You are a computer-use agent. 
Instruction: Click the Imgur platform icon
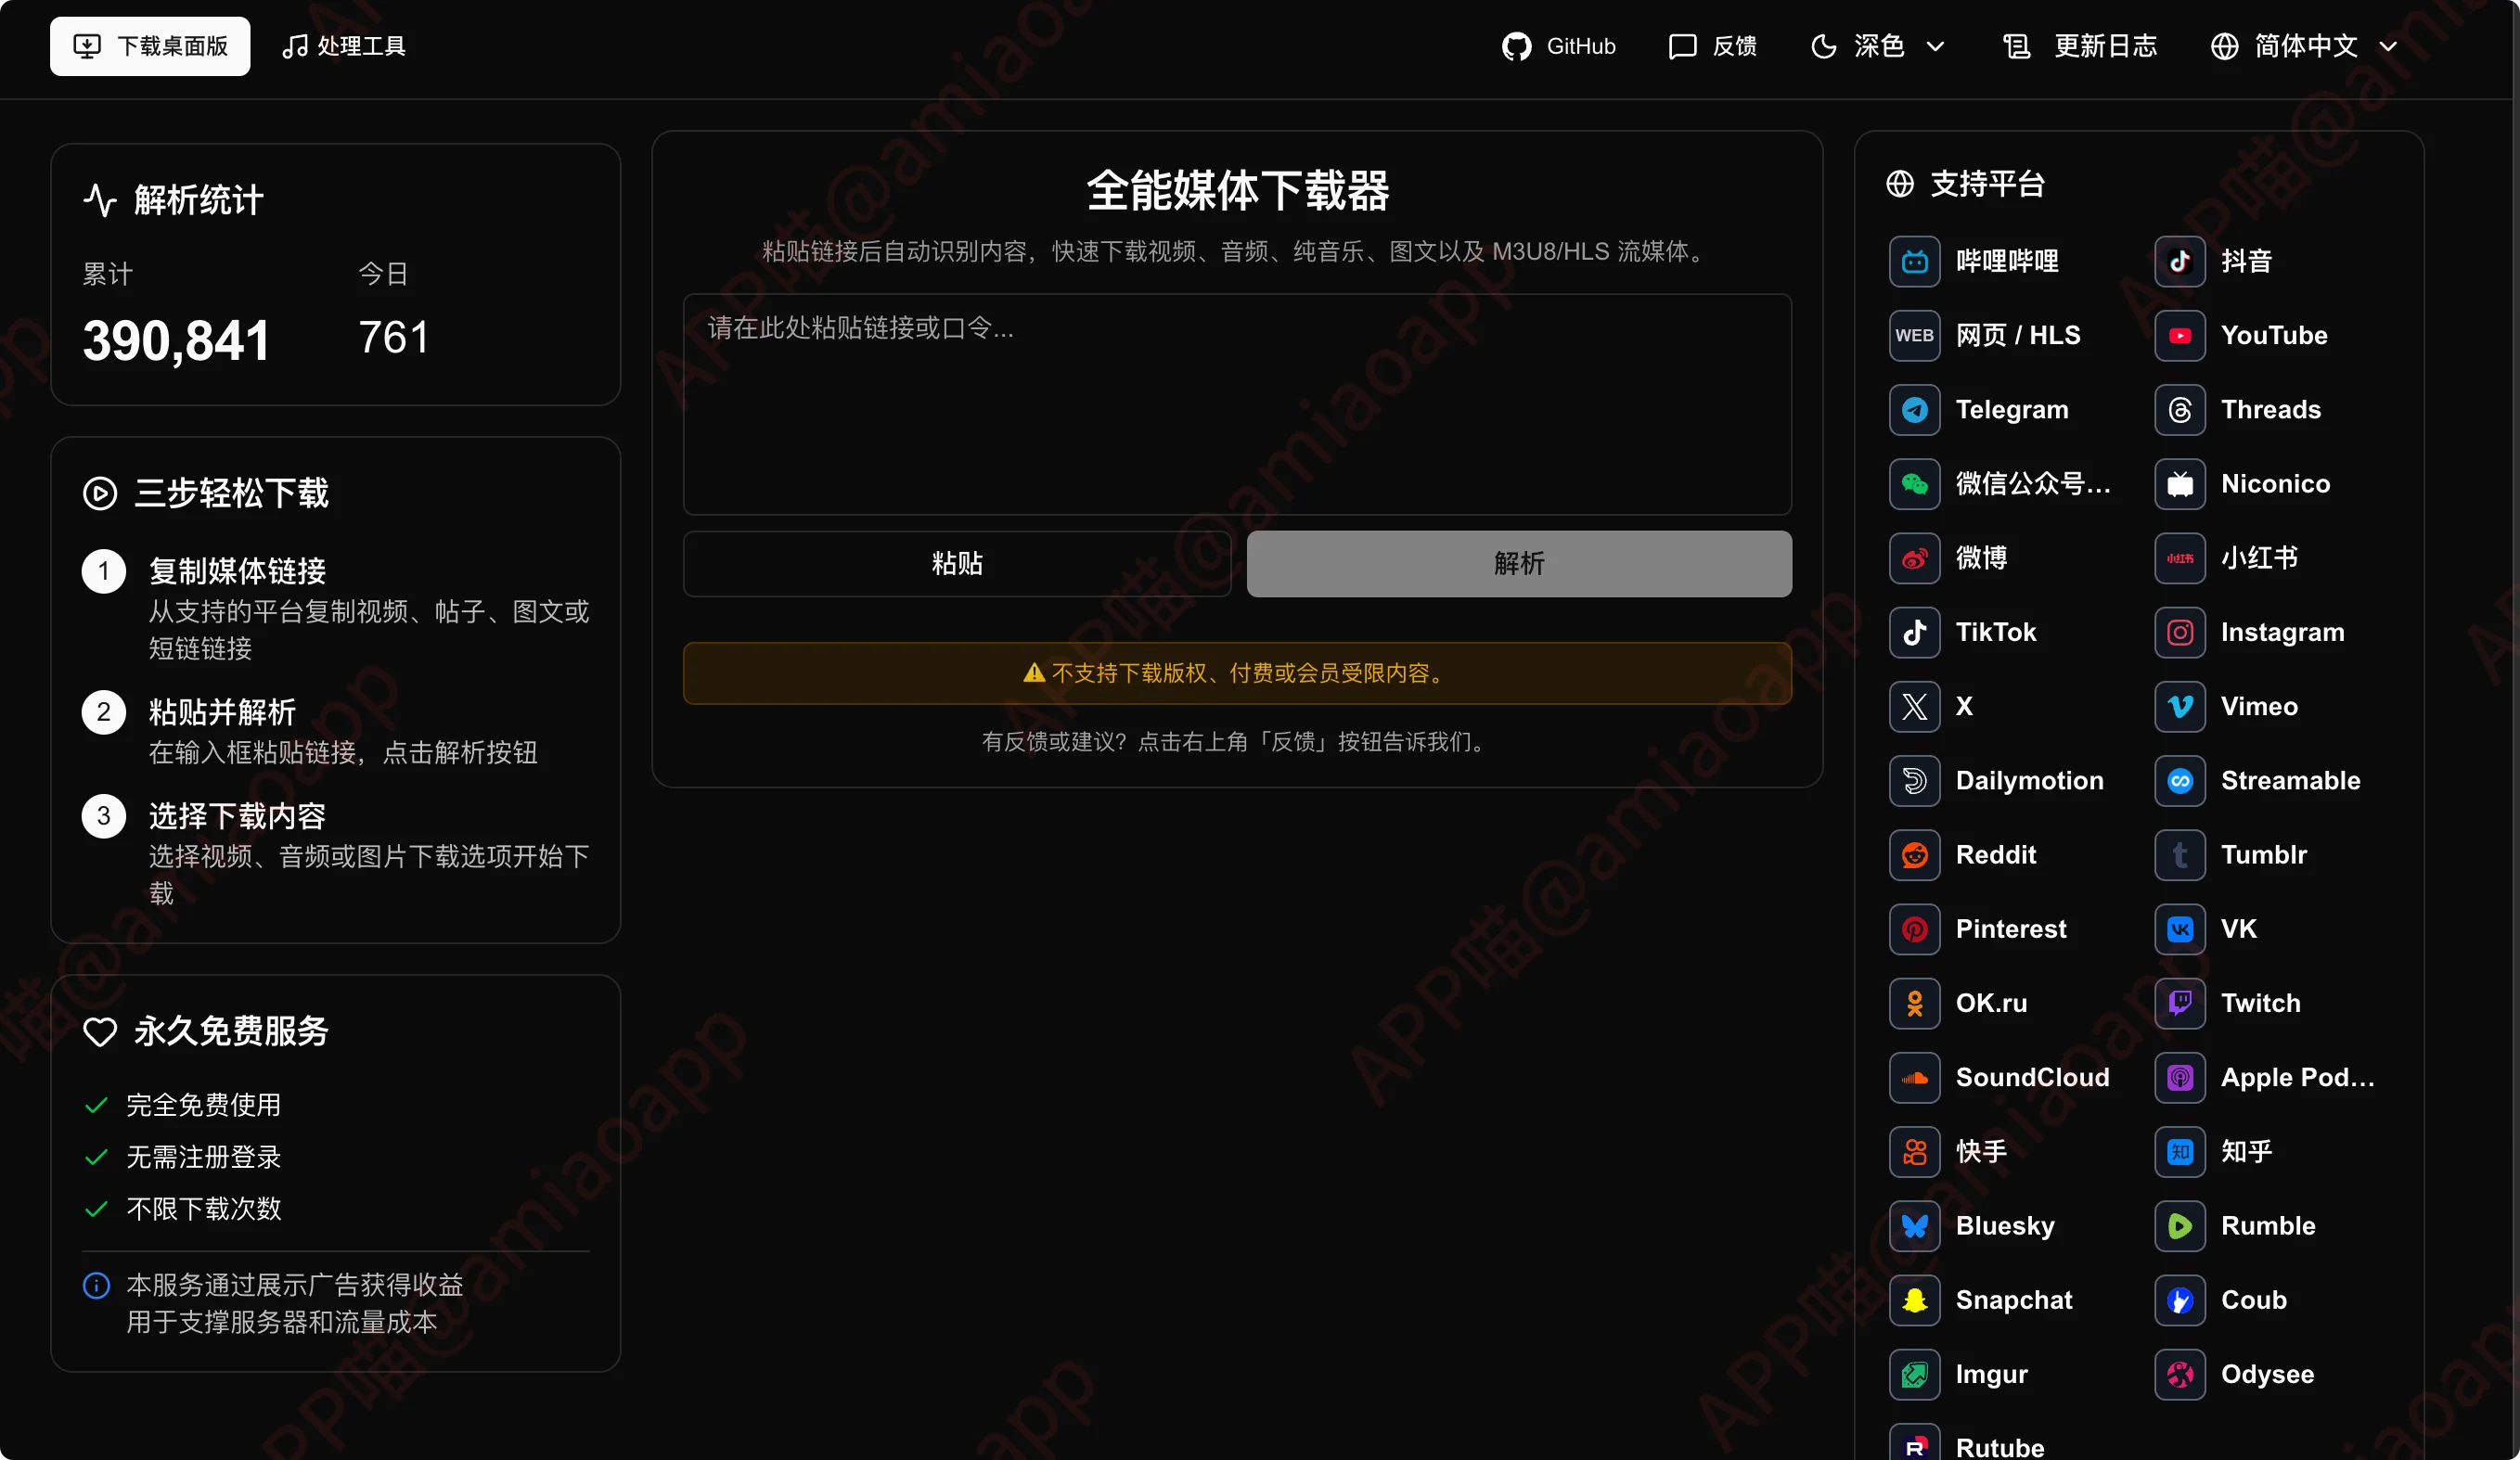coord(1914,1374)
